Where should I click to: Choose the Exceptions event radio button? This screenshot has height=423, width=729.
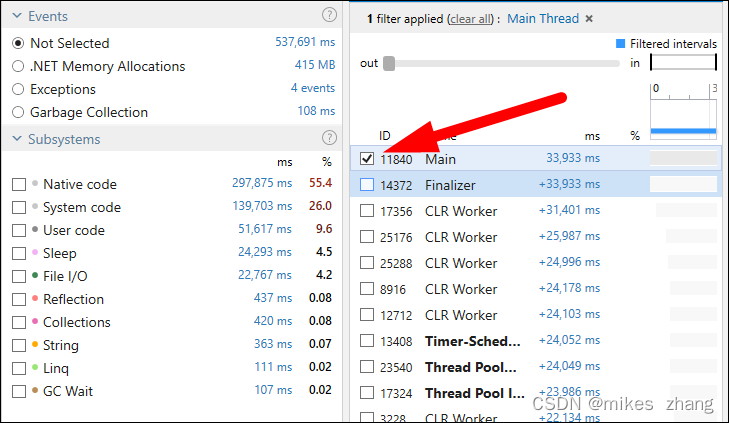pyautogui.click(x=18, y=89)
